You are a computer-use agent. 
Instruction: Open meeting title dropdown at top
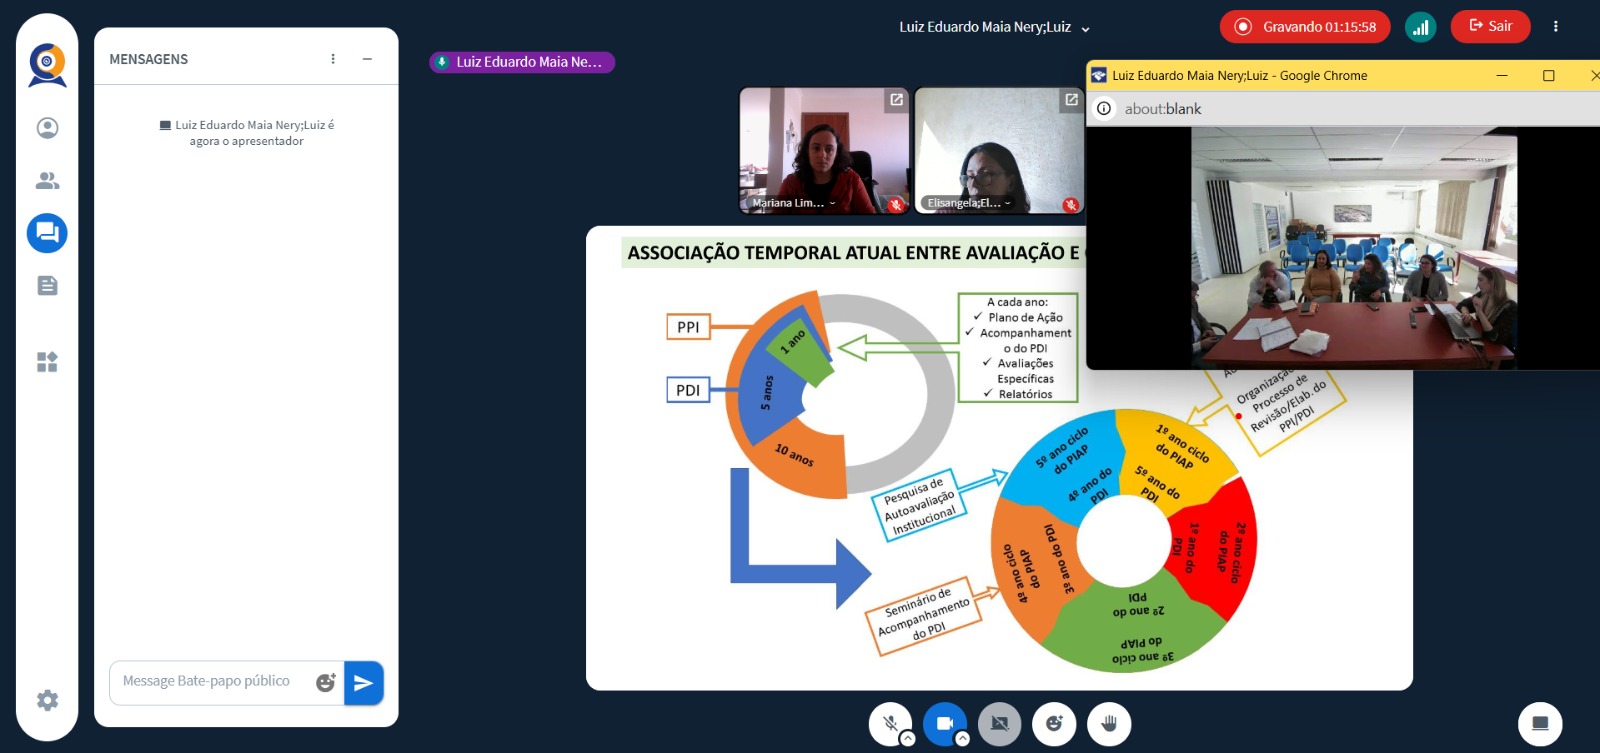click(x=1086, y=29)
